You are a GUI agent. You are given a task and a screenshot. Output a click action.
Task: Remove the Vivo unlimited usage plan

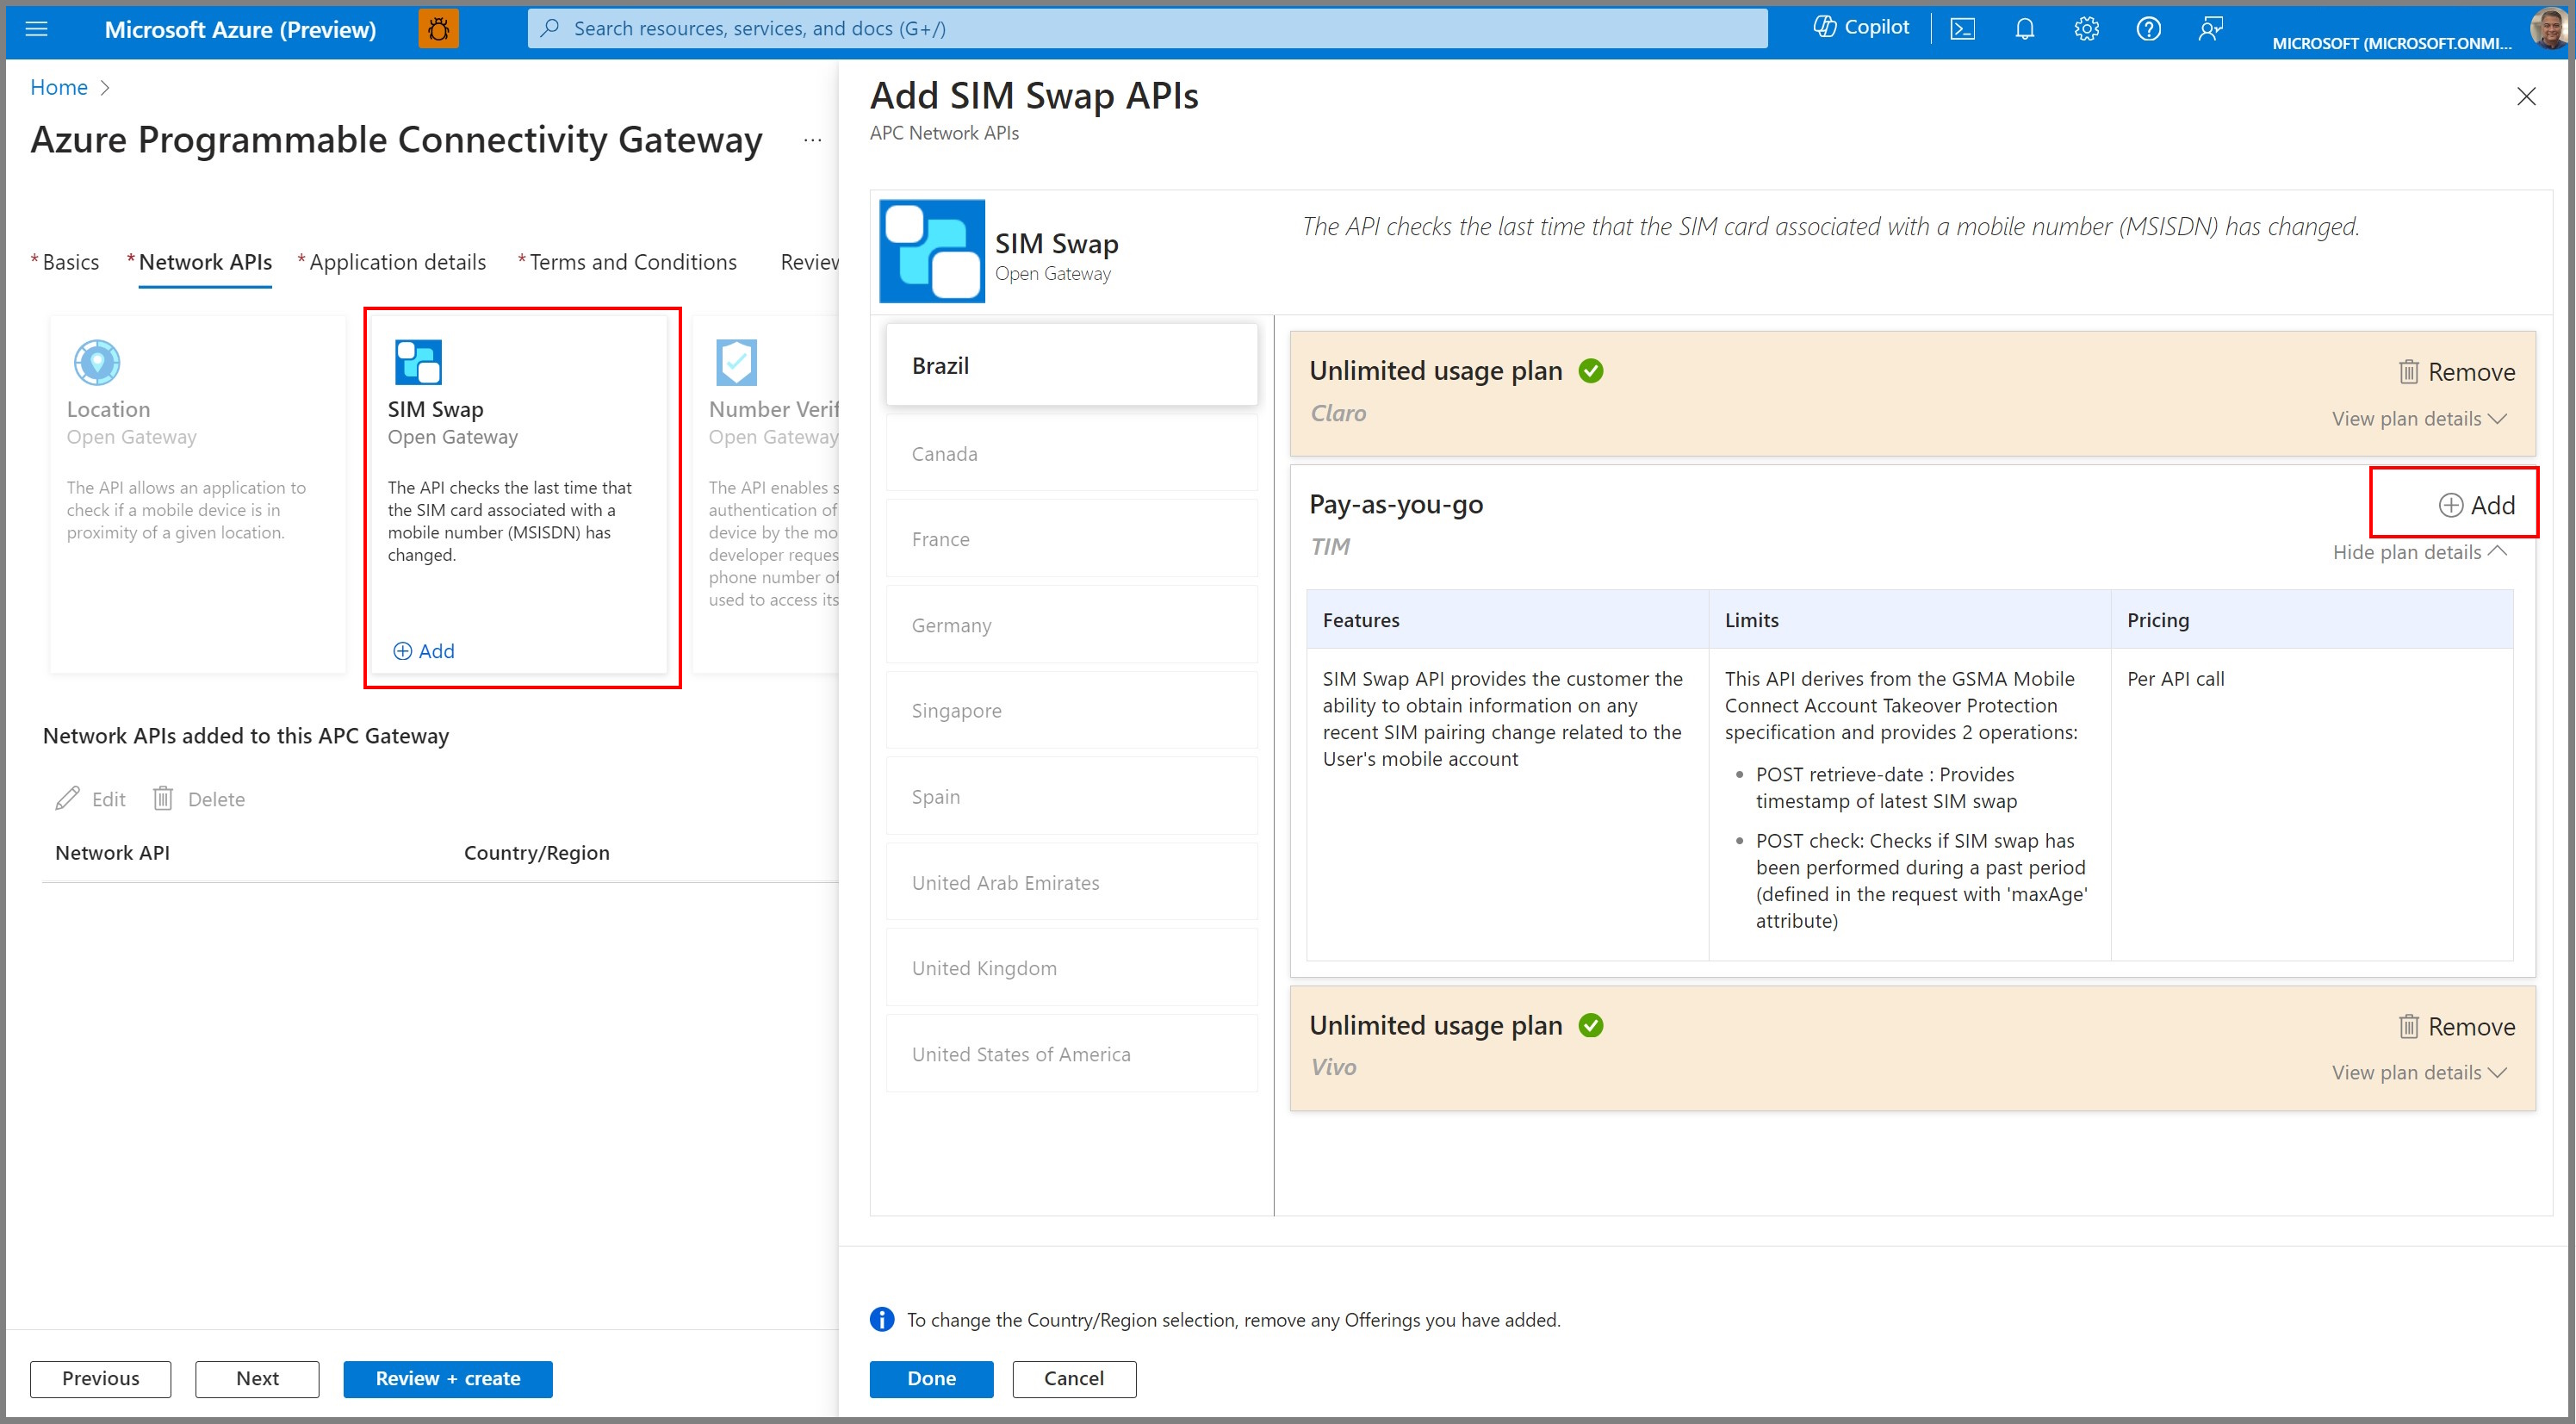coord(2456,1026)
